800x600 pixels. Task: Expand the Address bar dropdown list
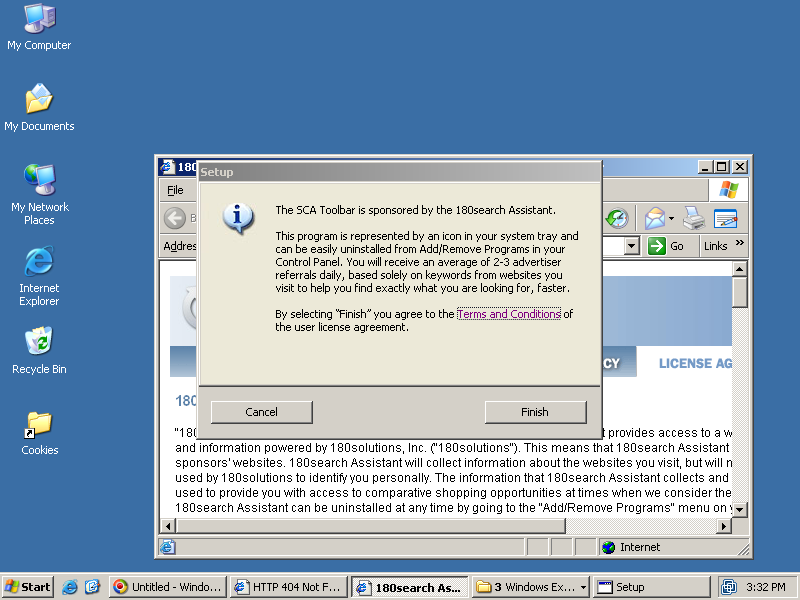[631, 246]
